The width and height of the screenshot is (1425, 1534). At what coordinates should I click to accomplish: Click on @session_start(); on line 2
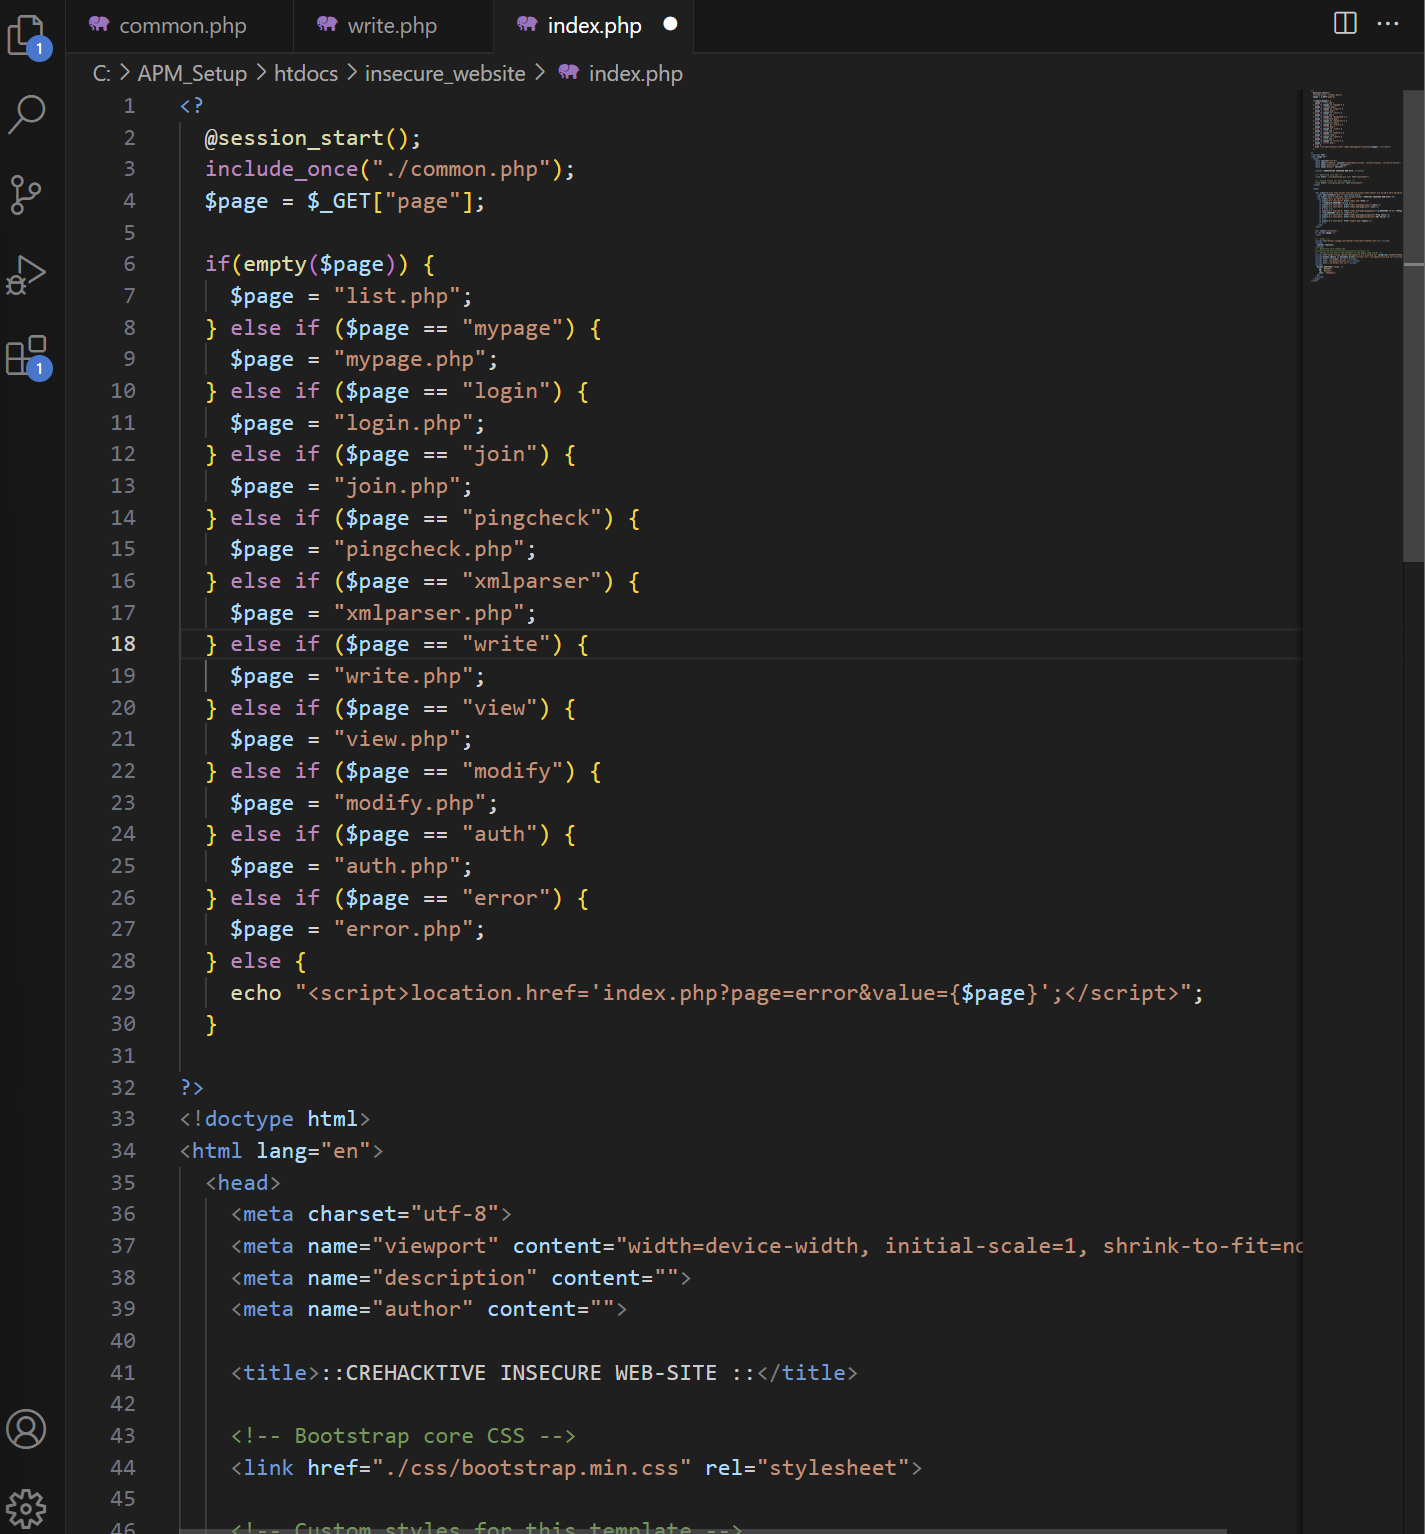[x=313, y=138]
